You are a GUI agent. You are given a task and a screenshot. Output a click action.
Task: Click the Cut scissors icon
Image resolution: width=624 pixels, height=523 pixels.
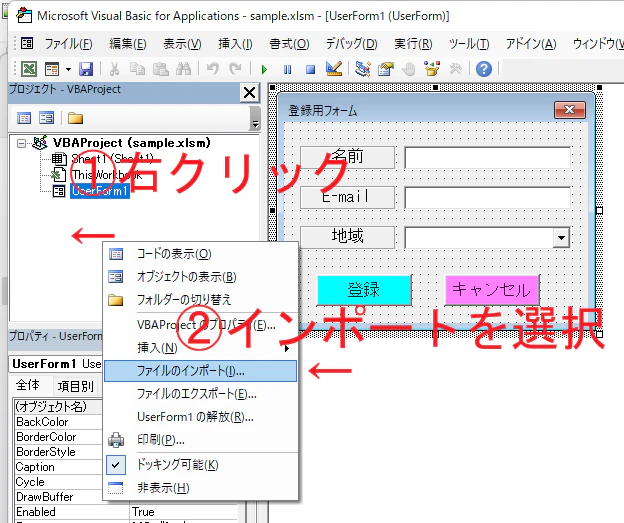[x=114, y=69]
